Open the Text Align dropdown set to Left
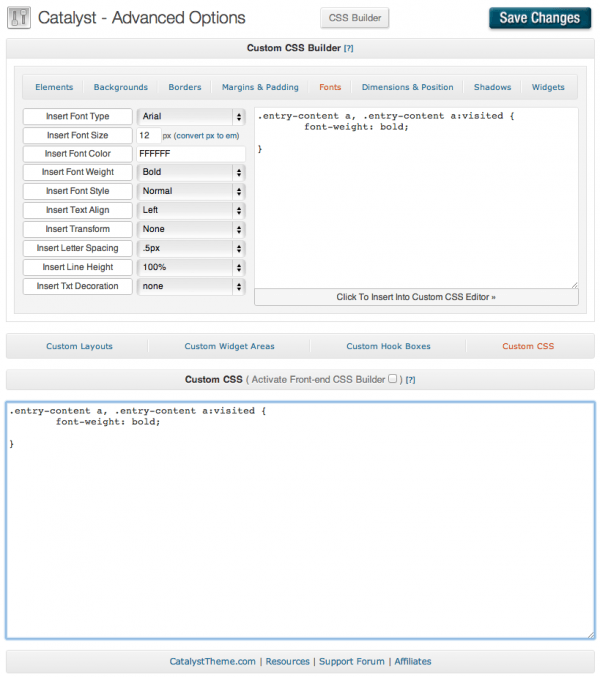The height and width of the screenshot is (677, 600). pyautogui.click(x=191, y=210)
